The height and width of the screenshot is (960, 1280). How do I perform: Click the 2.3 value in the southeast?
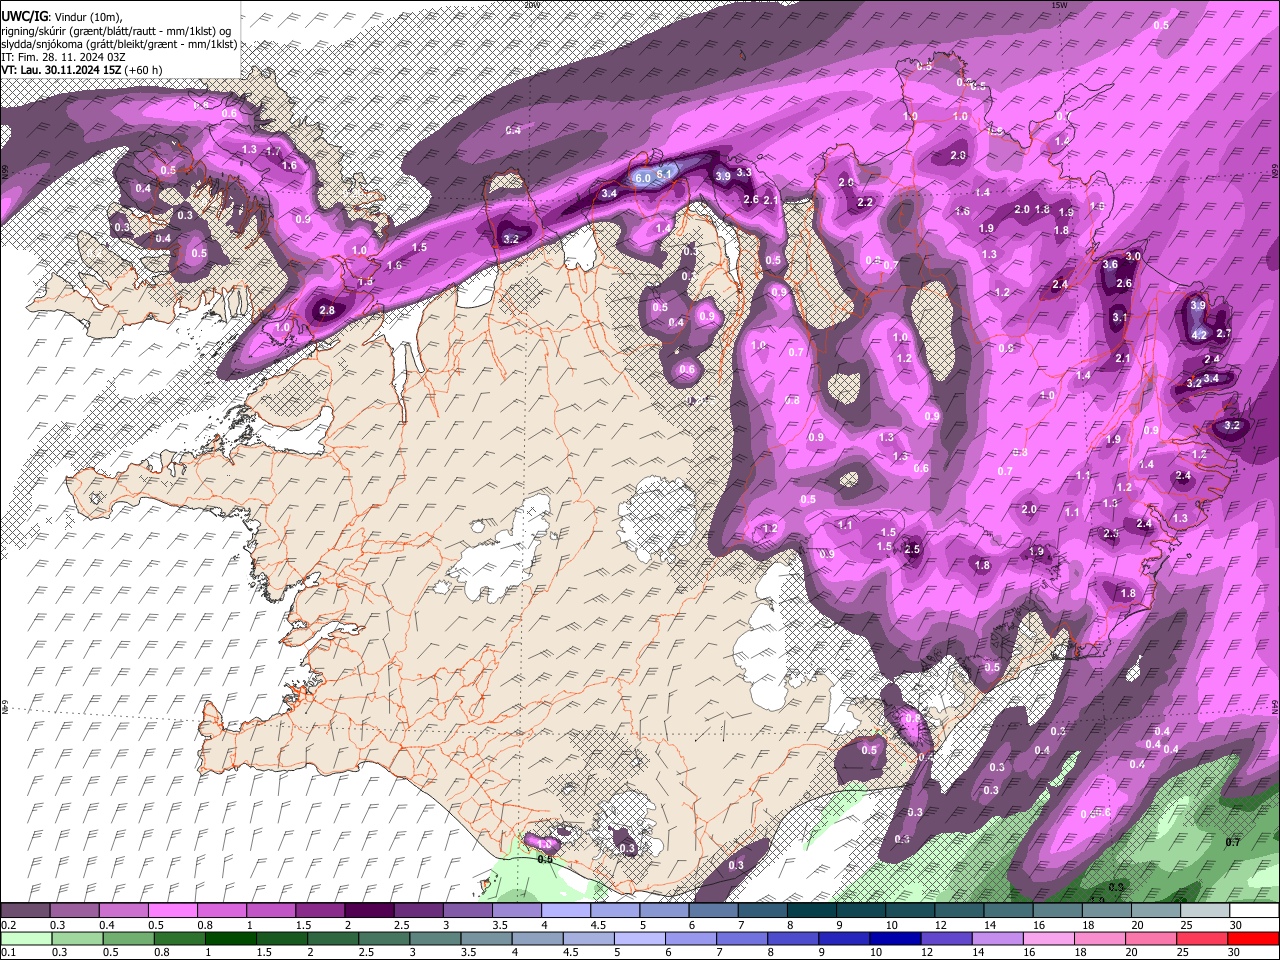point(1111,534)
